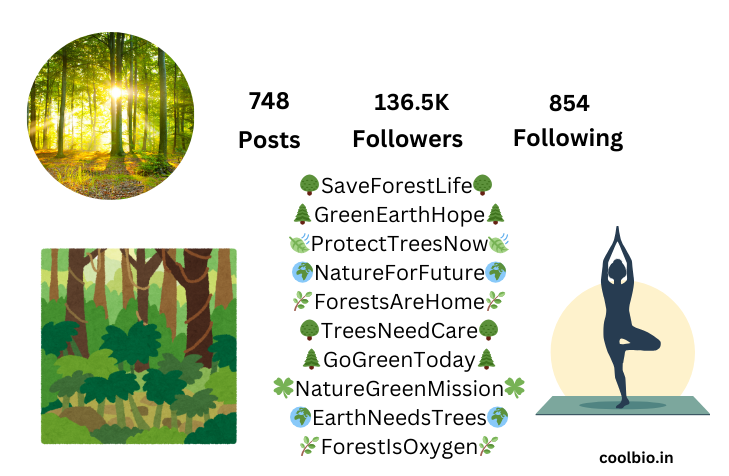Click the tree emoji after TreesNeedCare
The width and height of the screenshot is (729, 476).
pyautogui.click(x=486, y=330)
